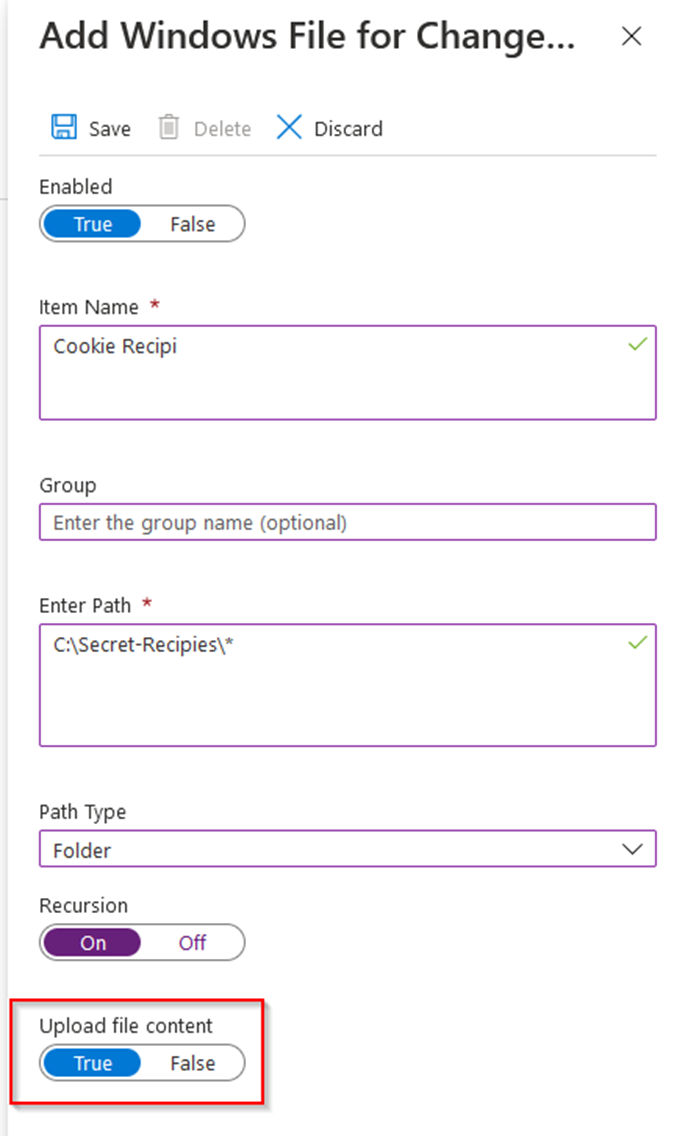
Task: Click the green checkmark beside Item Name
Action: 637,344
